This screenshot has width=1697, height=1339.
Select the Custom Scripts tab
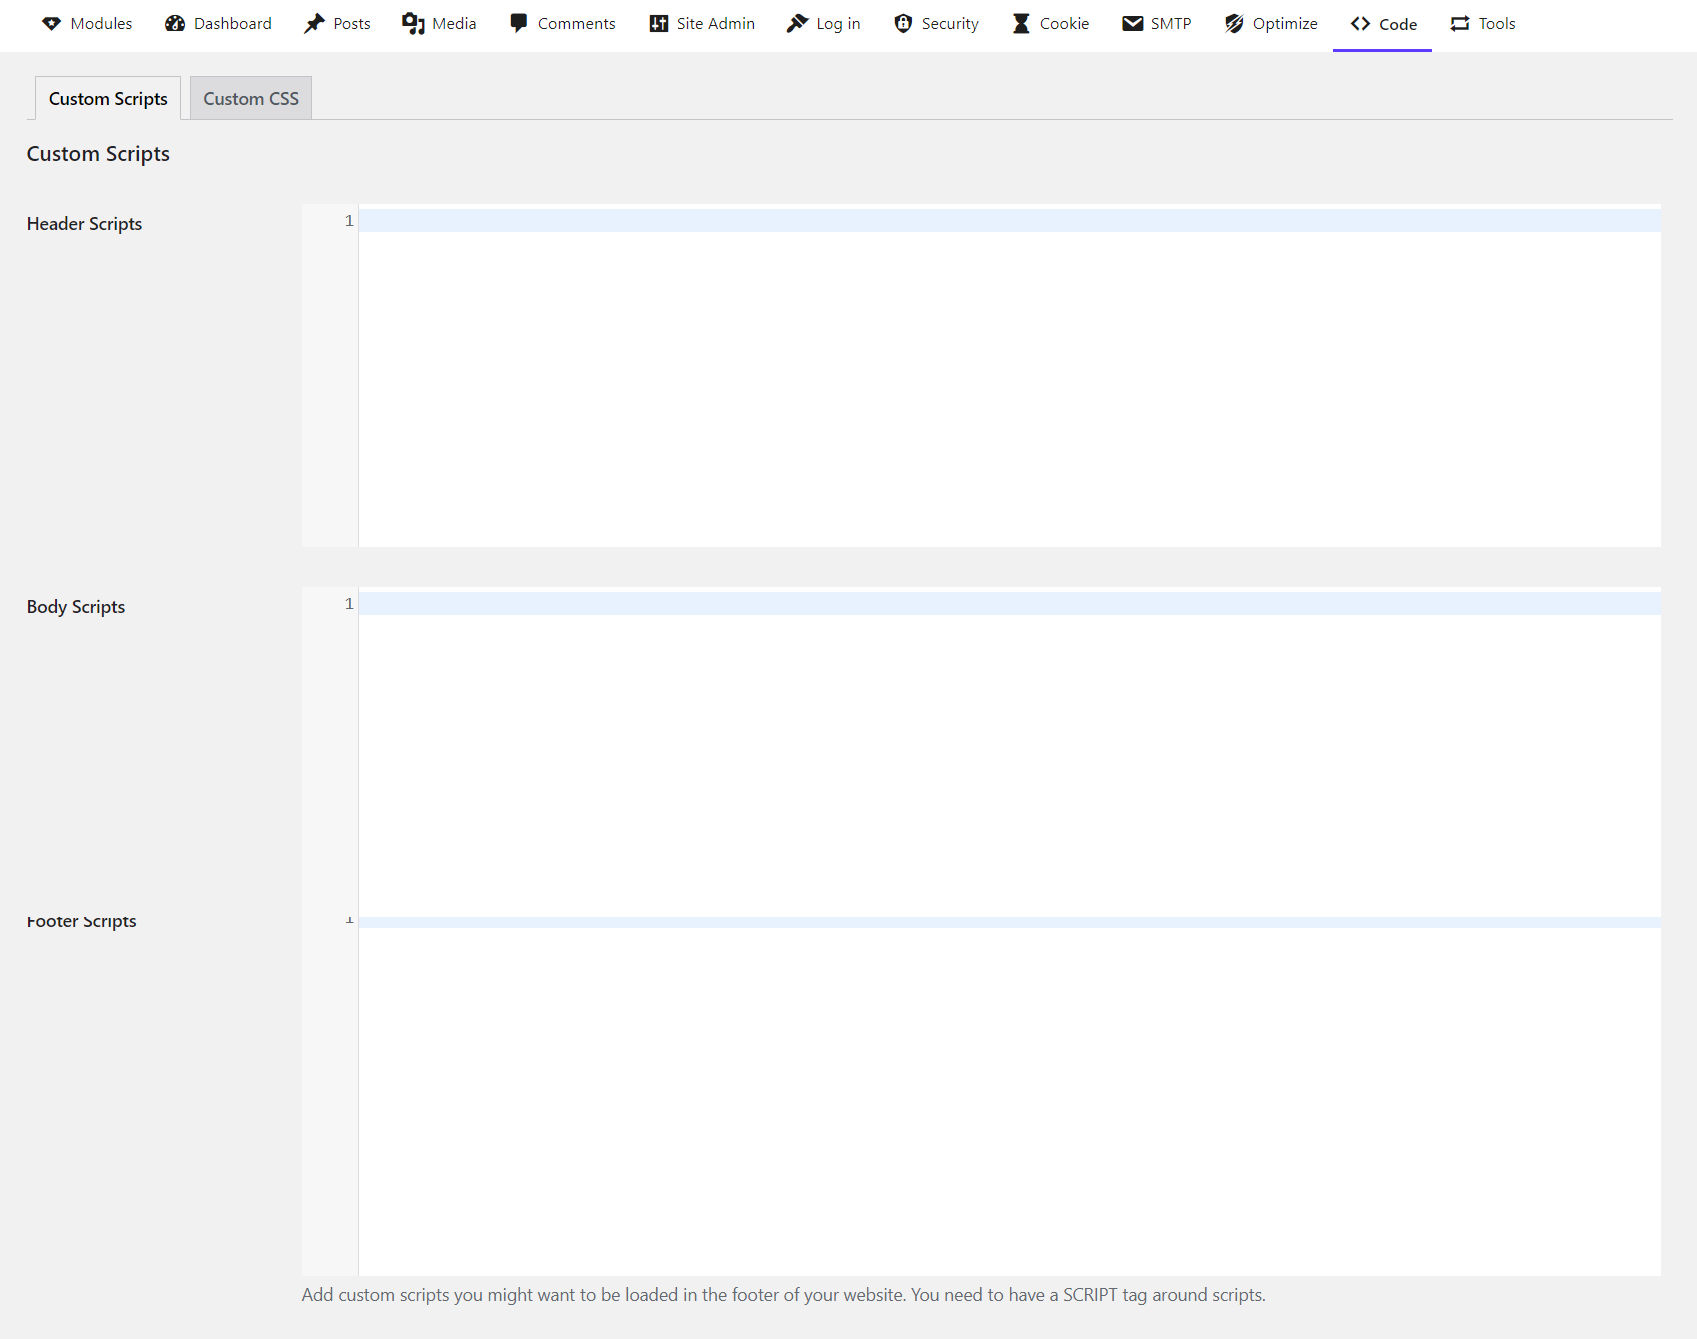[x=108, y=99]
